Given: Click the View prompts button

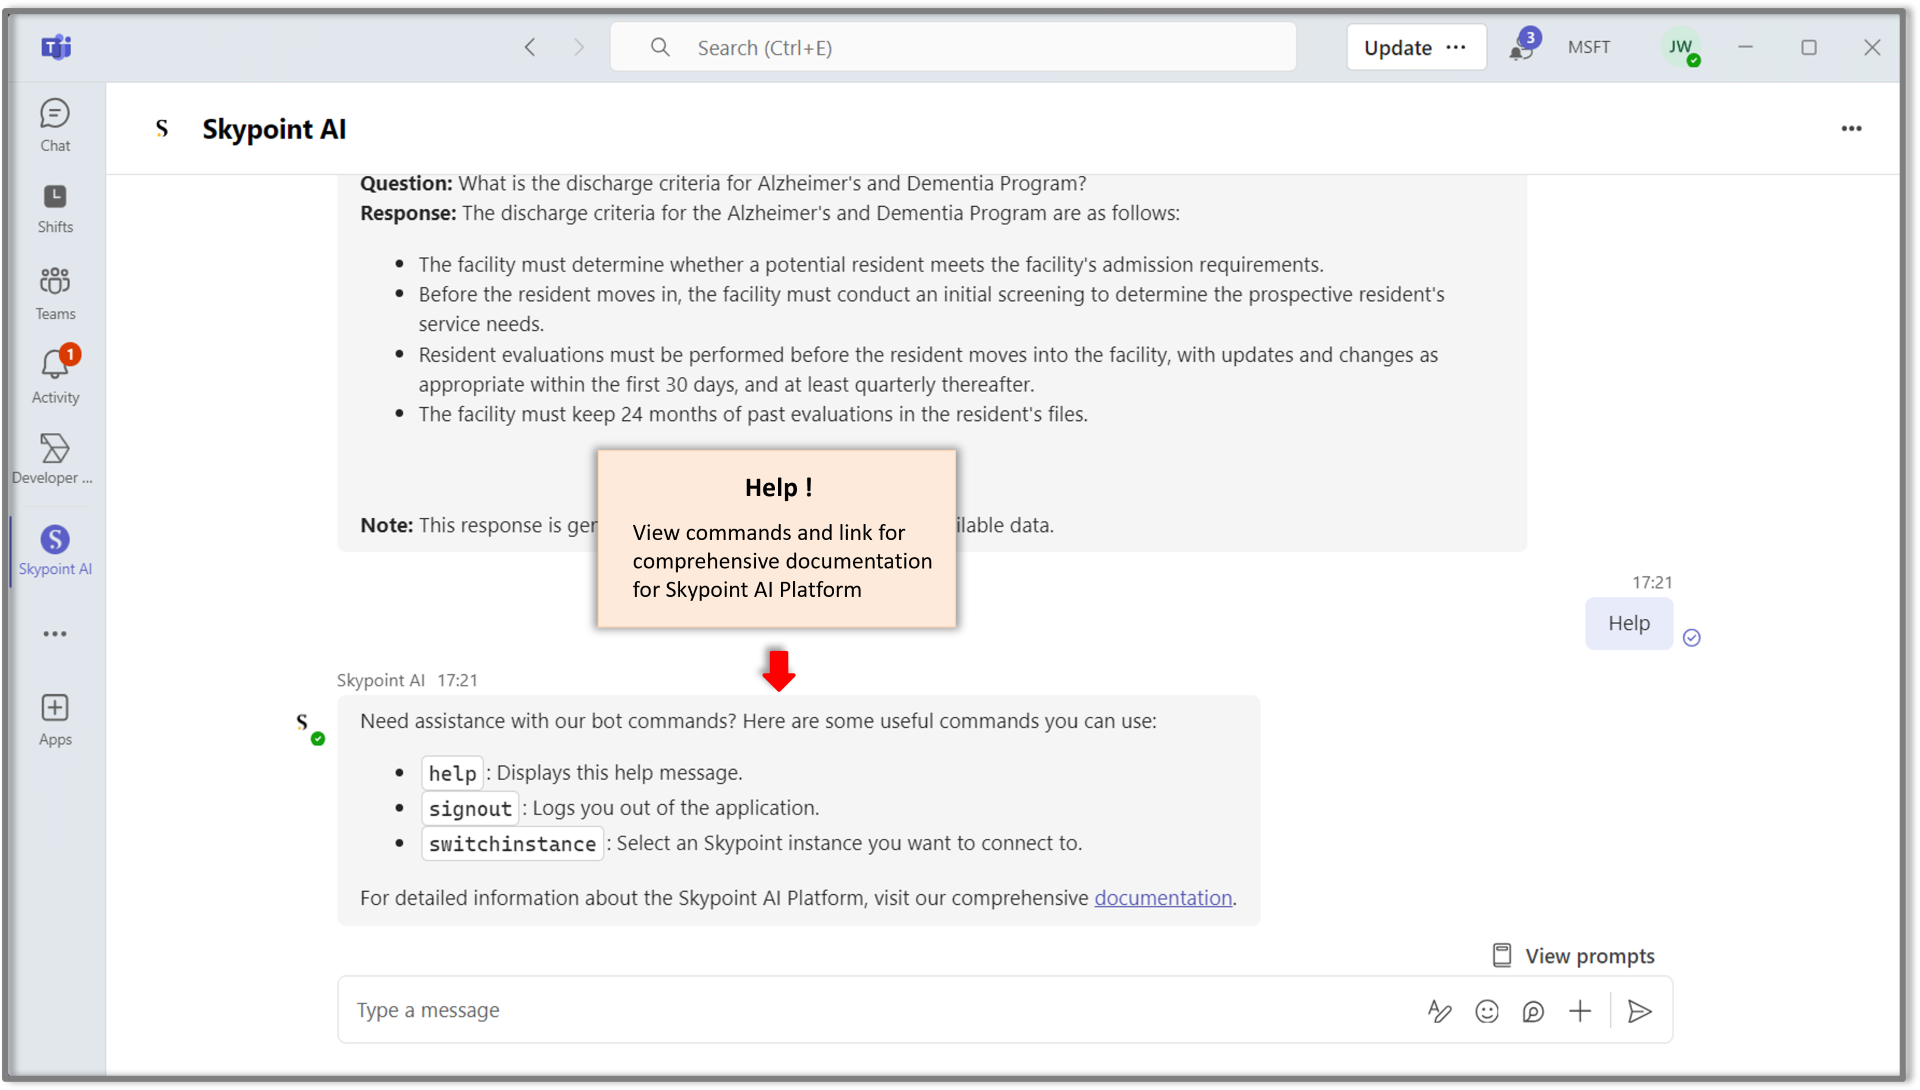Looking at the screenshot, I should coord(1573,956).
